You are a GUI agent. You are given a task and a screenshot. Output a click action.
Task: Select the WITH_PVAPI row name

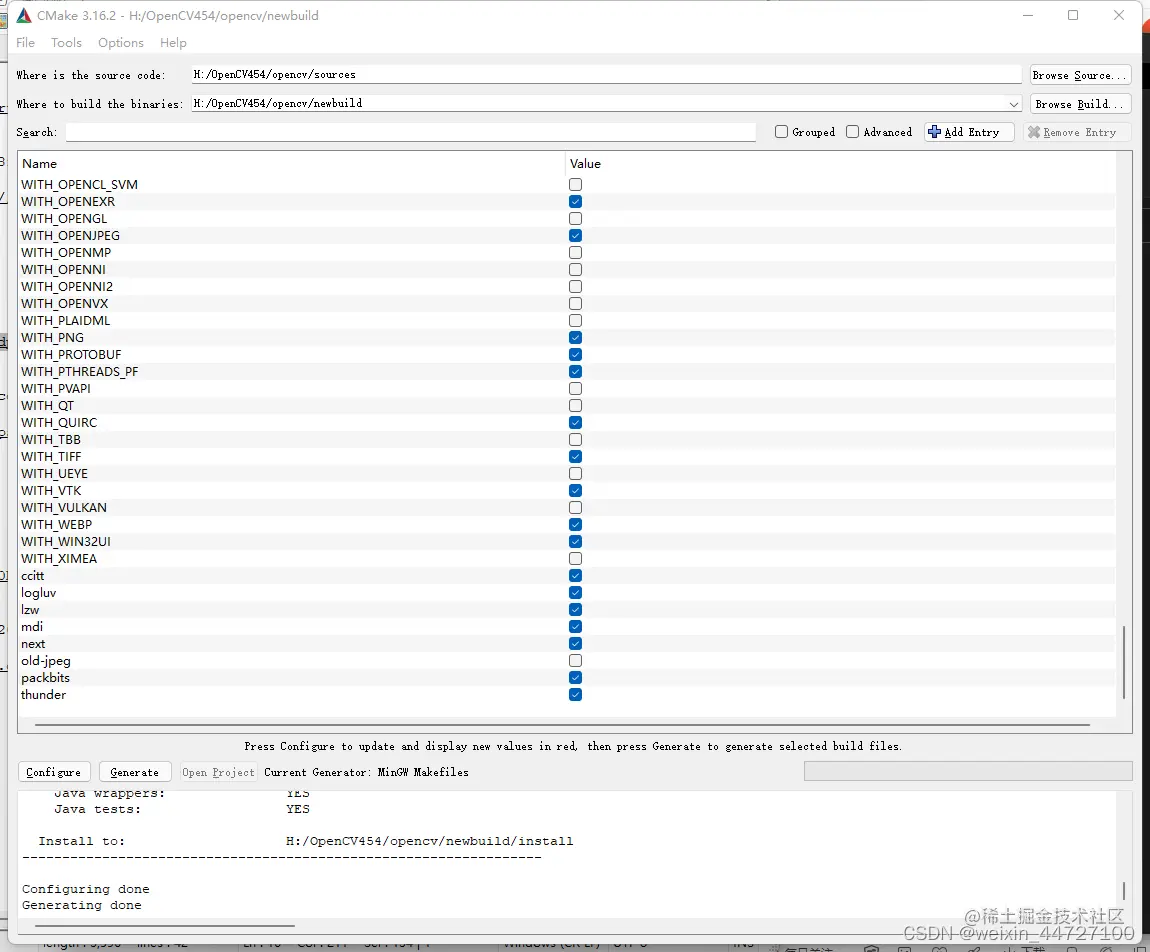coord(56,389)
